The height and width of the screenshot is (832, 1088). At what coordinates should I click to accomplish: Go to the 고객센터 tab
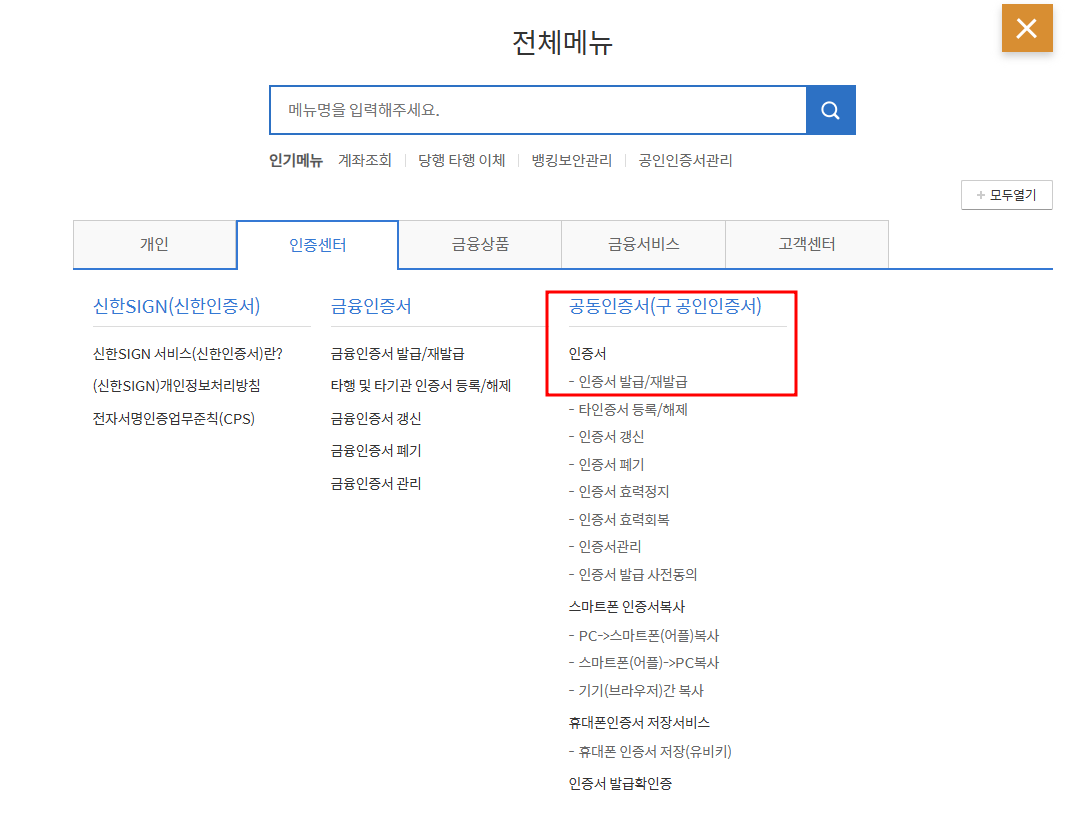[807, 244]
